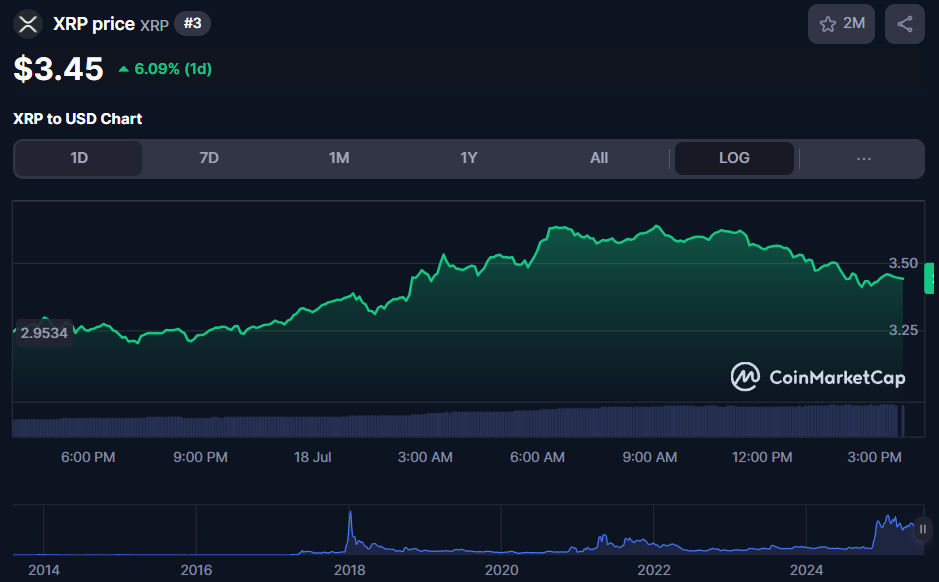
Task: Click the 2024 label on overview timeline
Action: click(806, 569)
